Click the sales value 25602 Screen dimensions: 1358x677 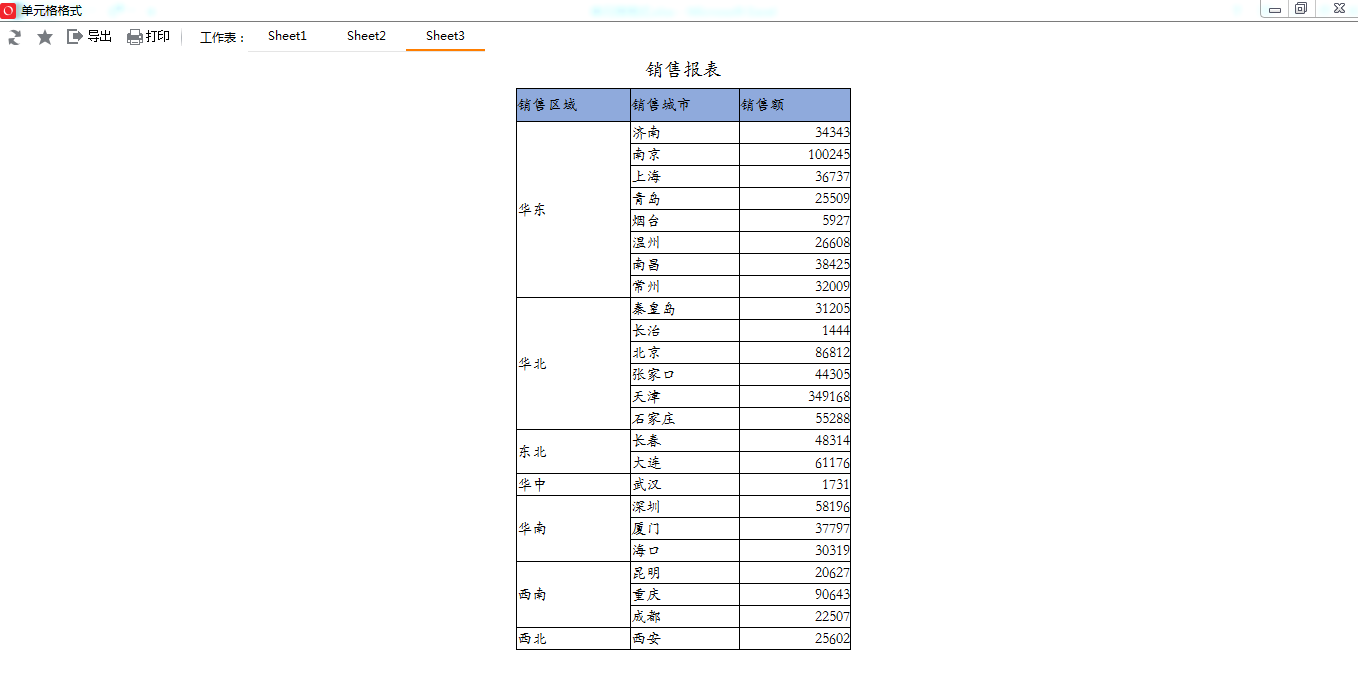tap(832, 639)
